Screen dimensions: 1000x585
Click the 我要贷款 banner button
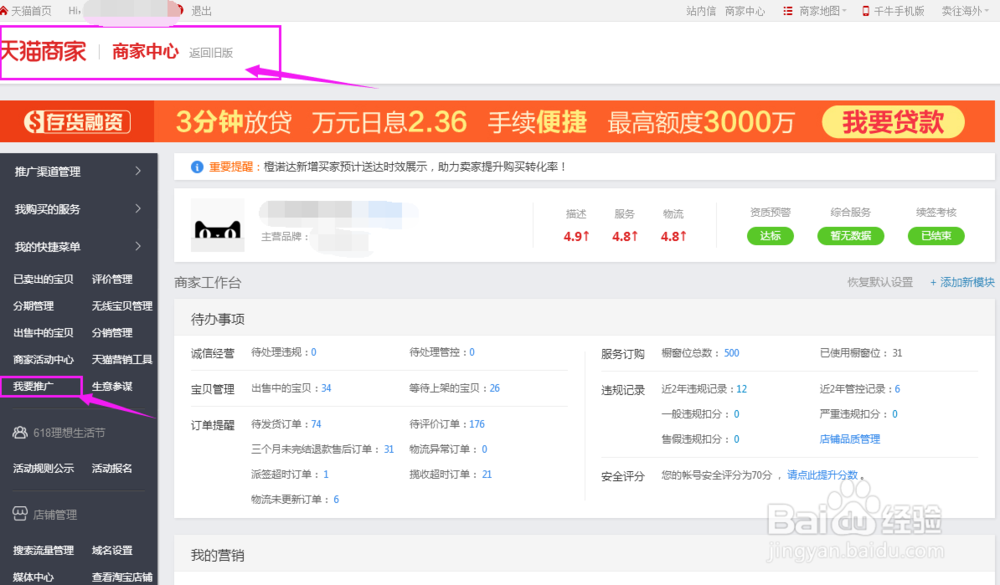click(x=893, y=122)
